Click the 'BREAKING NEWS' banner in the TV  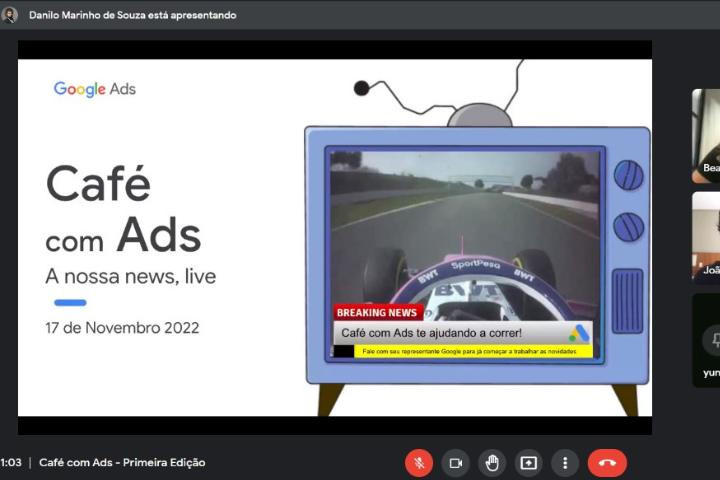coord(377,312)
